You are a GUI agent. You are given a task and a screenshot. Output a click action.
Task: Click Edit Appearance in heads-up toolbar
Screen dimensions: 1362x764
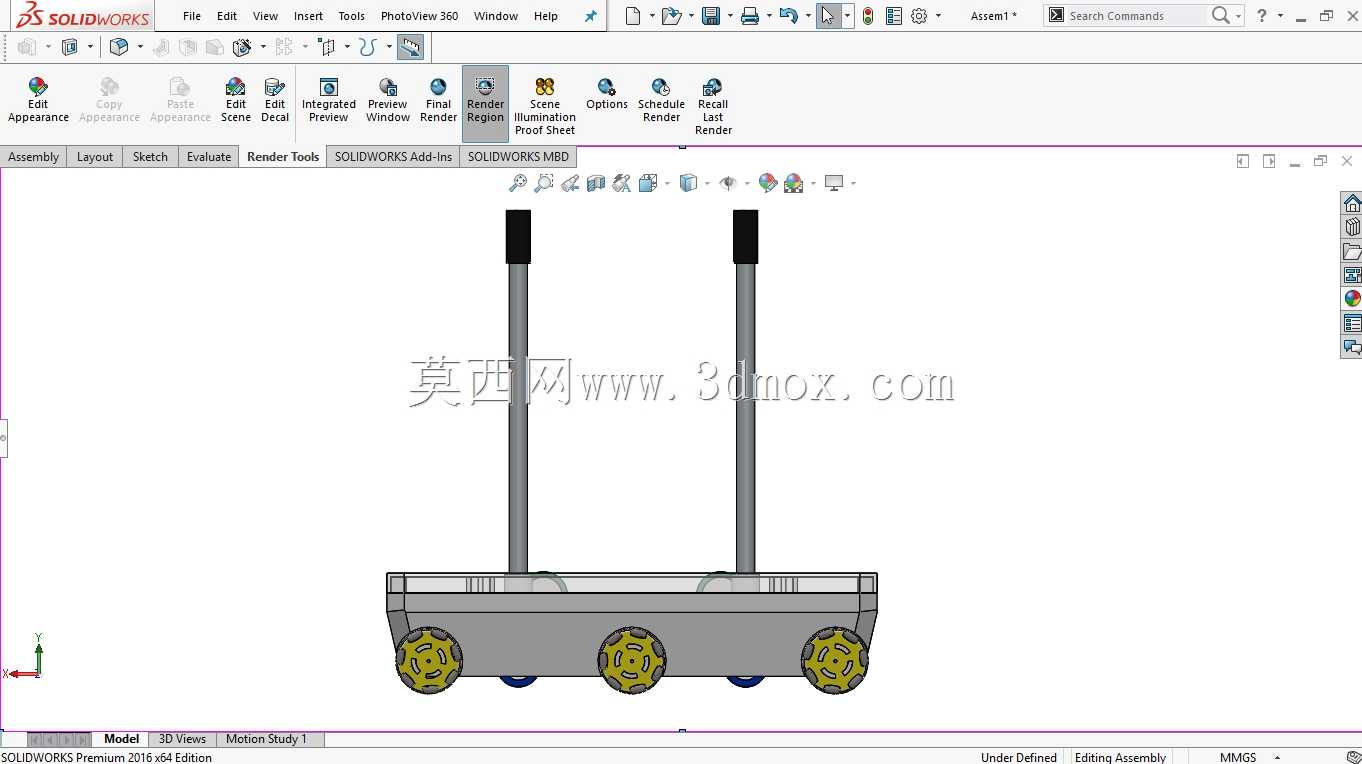(768, 183)
